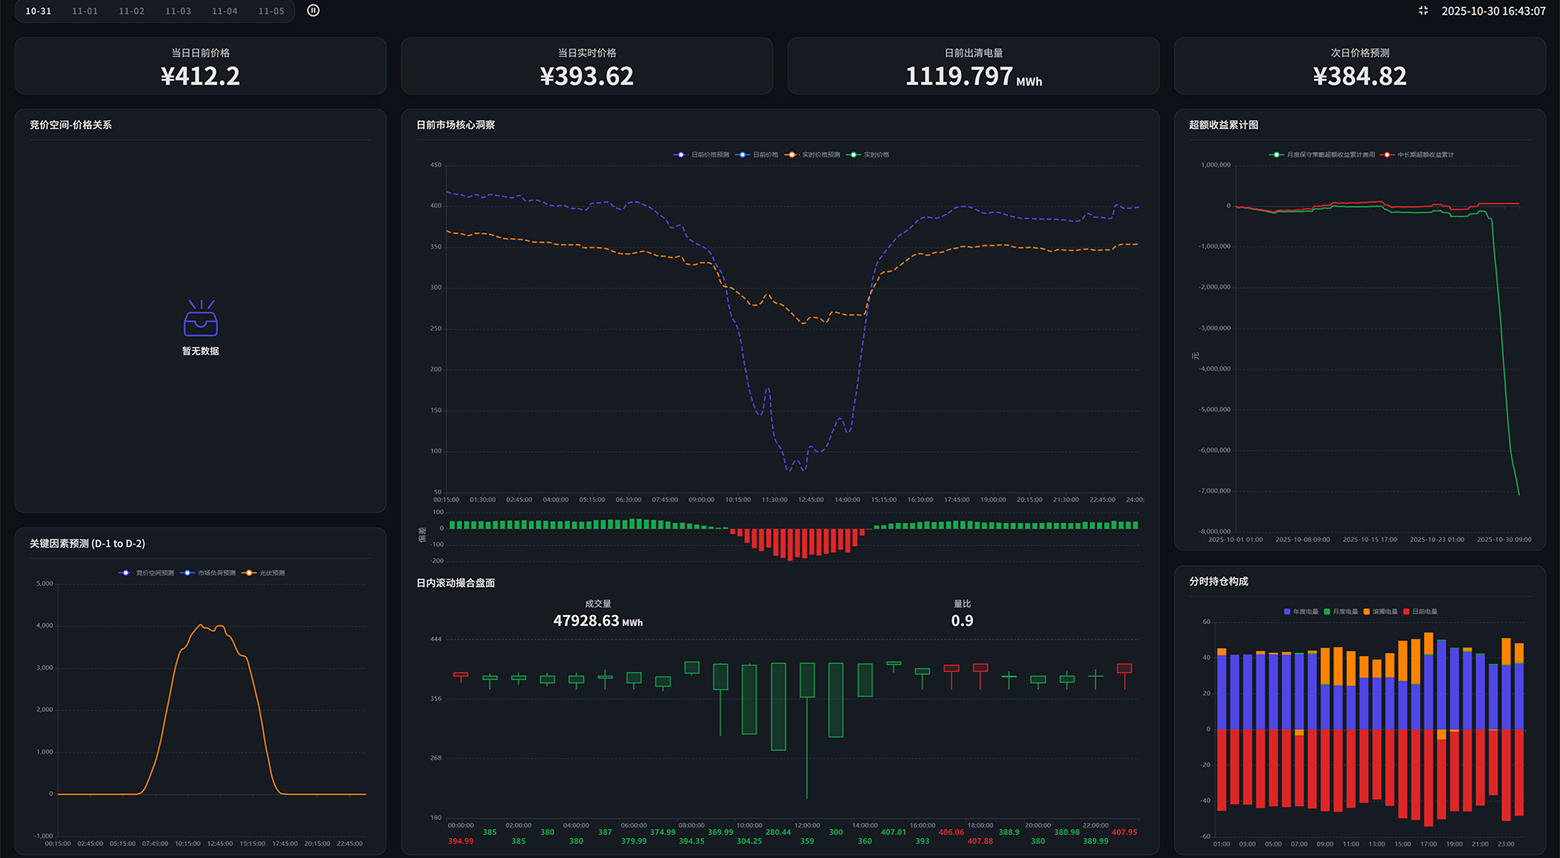Click the 次日价格预测 ¥384.82 card

(x=1359, y=67)
